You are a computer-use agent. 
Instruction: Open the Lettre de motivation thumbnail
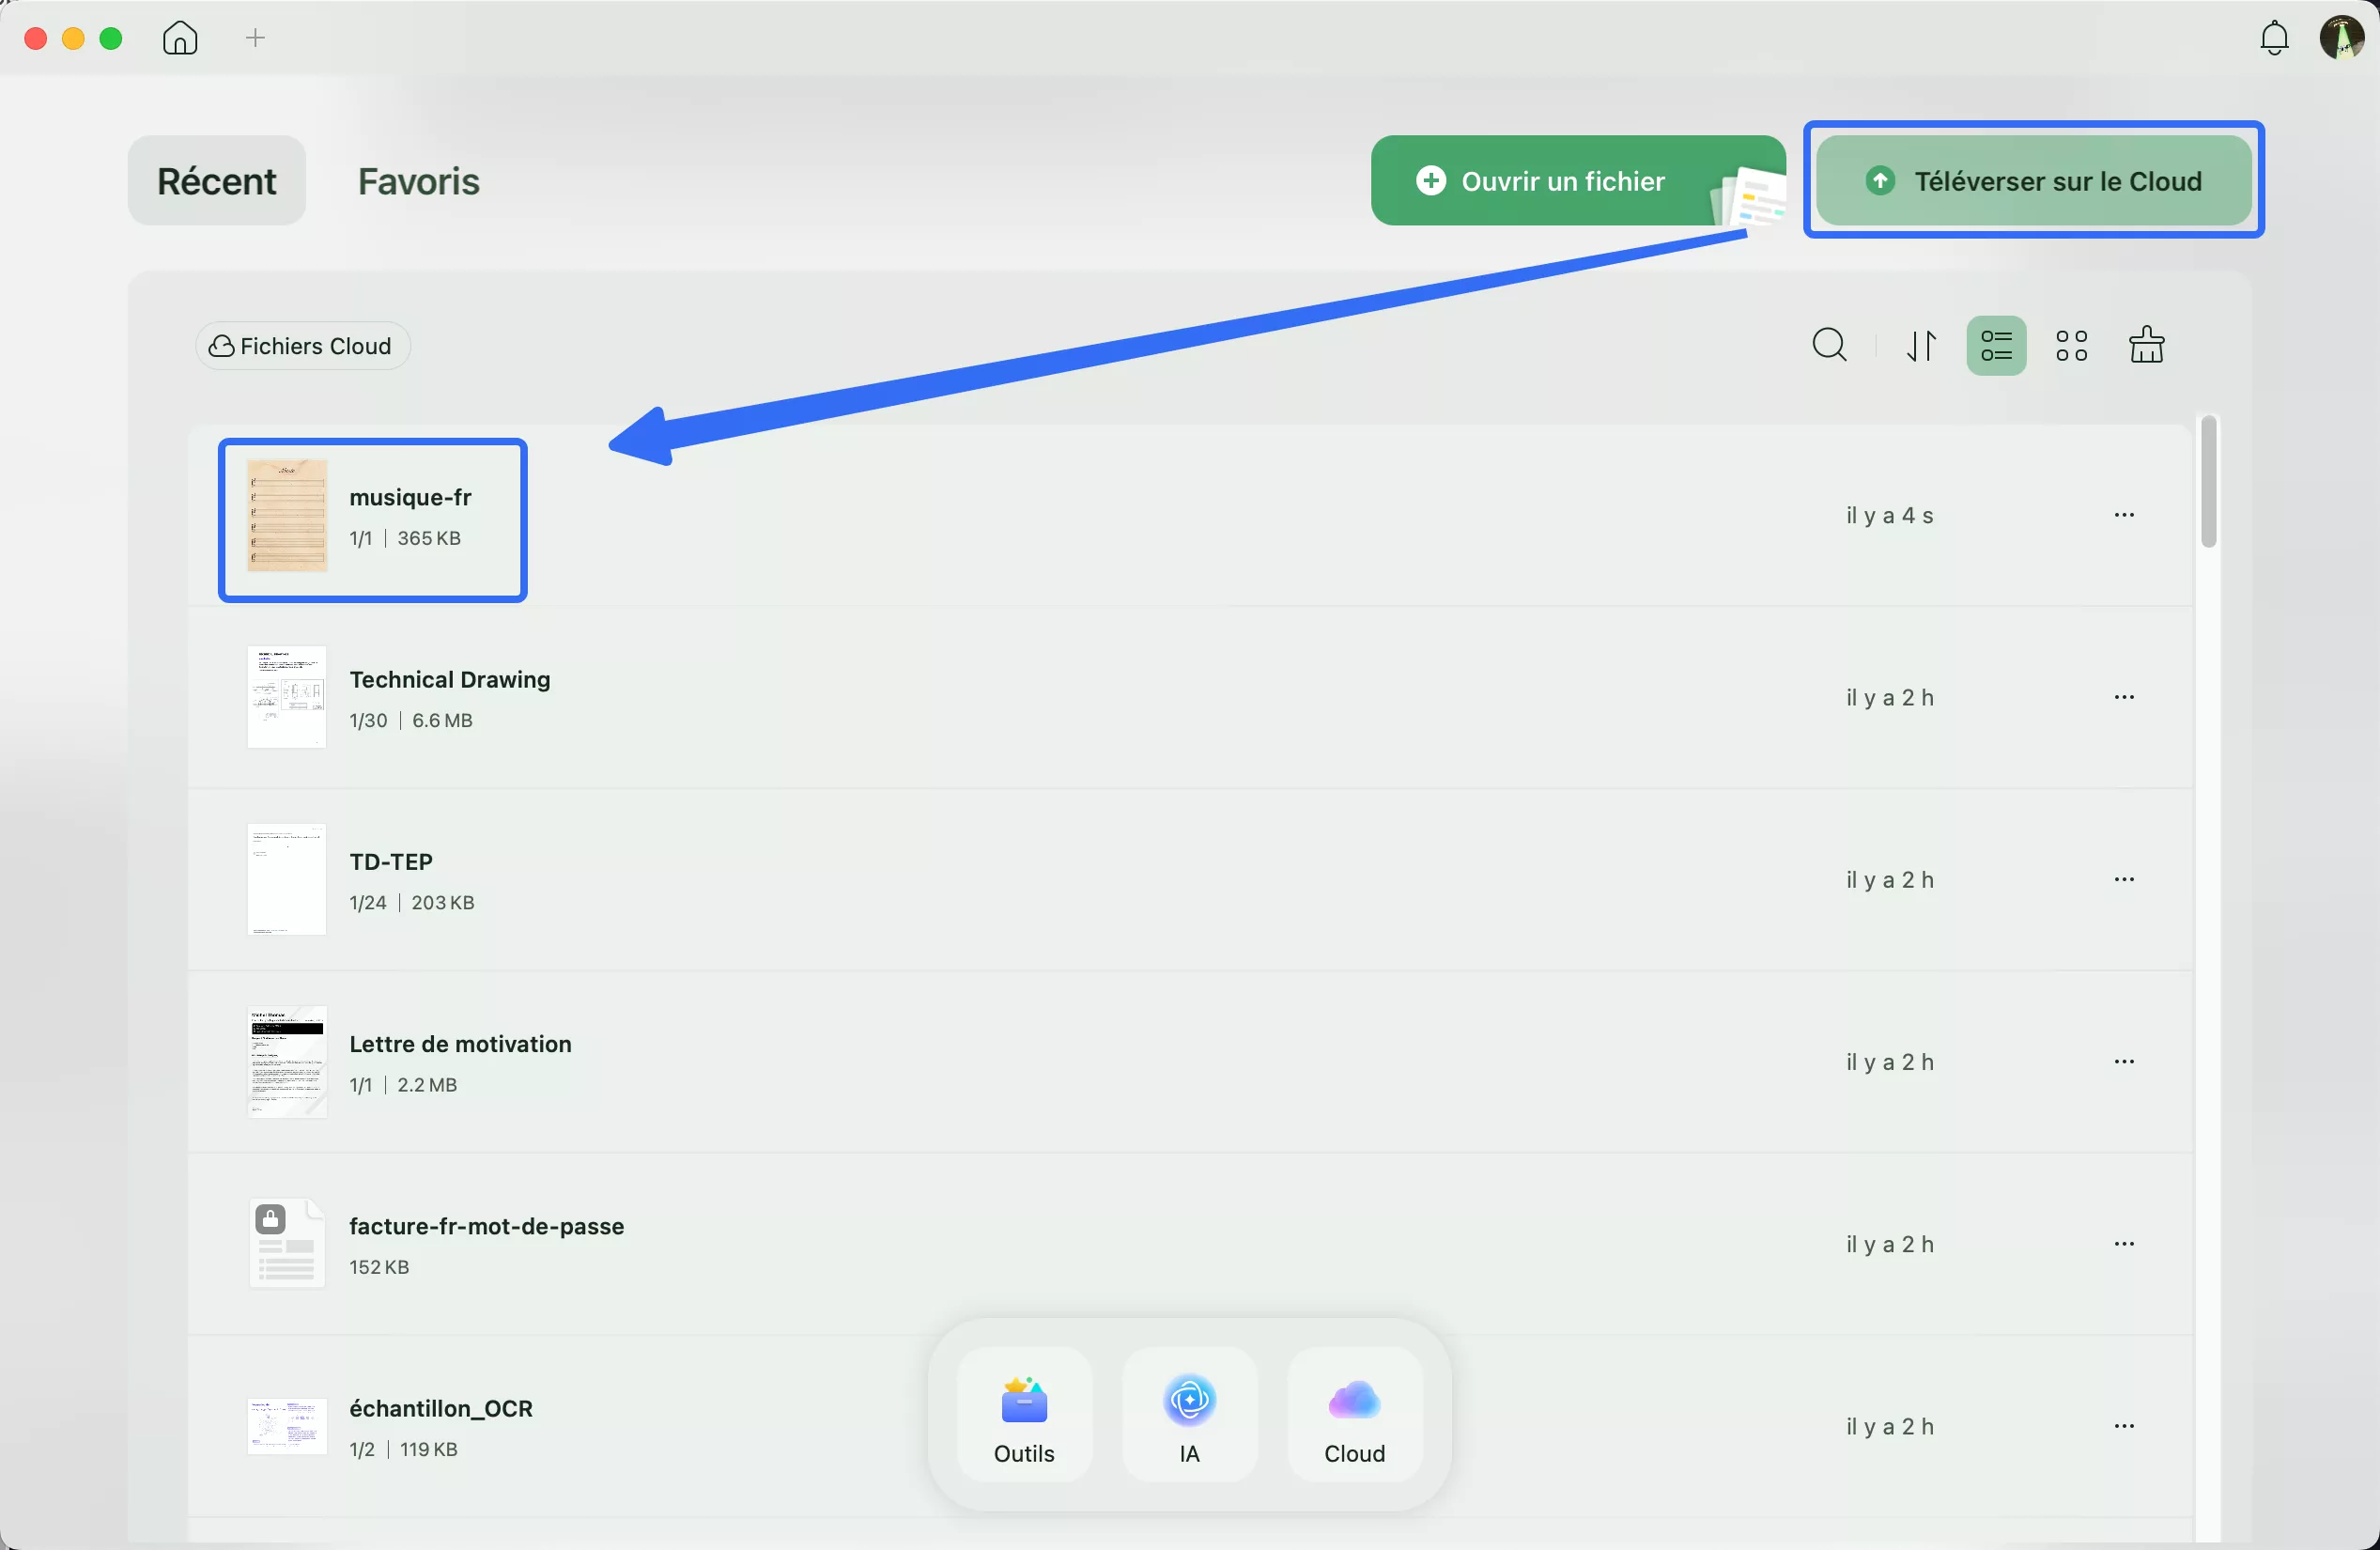tap(287, 1062)
